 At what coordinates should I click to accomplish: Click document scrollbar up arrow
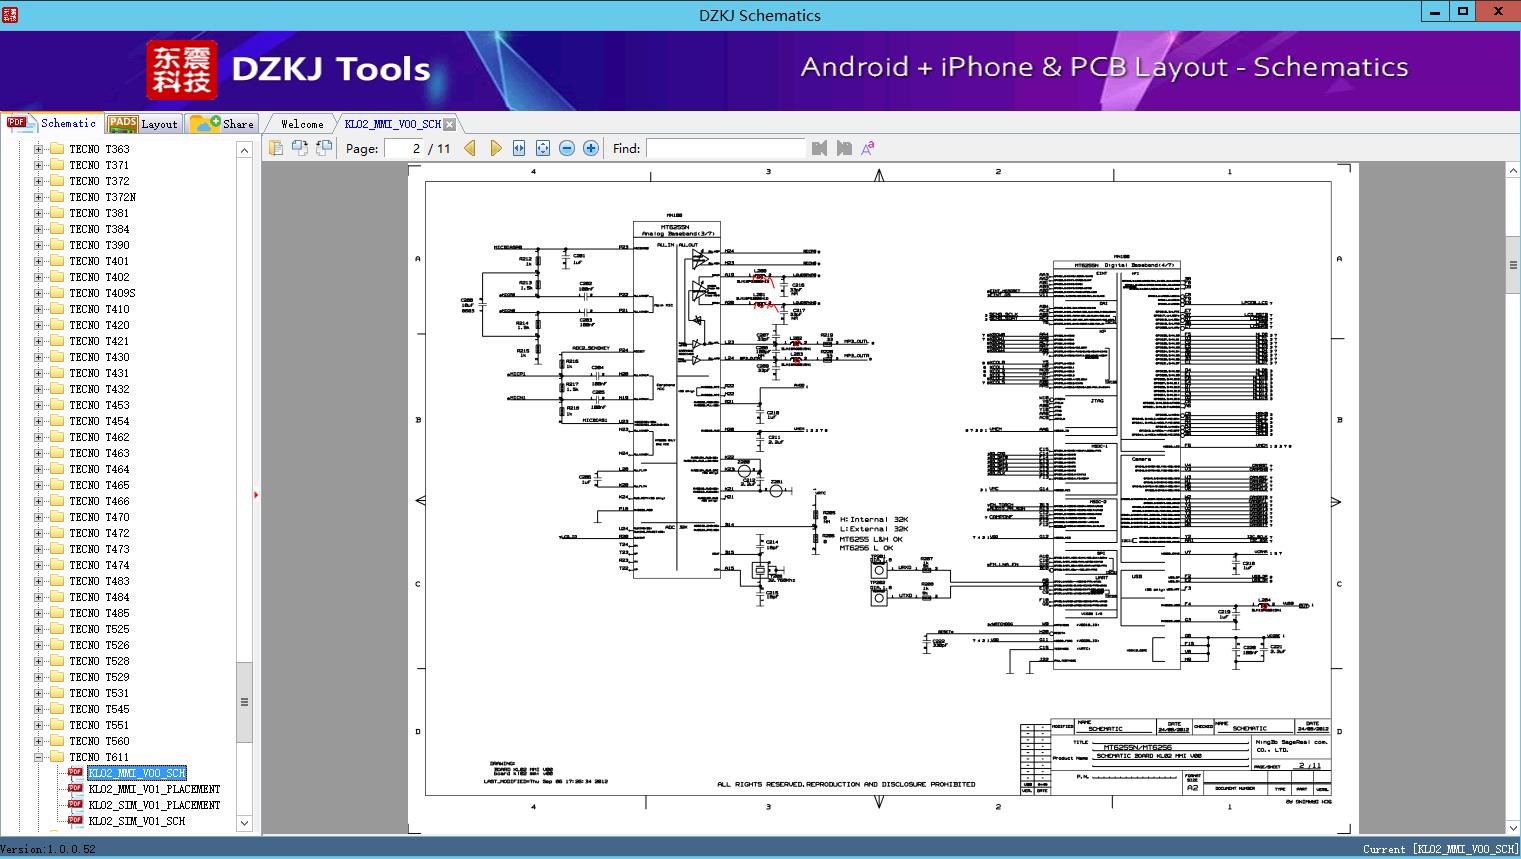point(1513,172)
